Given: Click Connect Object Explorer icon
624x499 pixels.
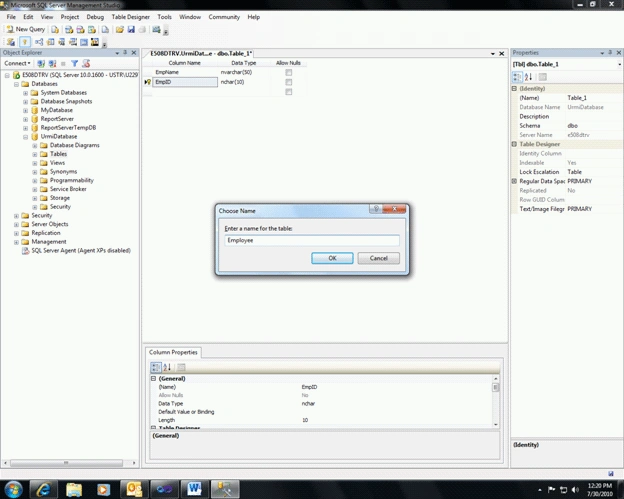Looking at the screenshot, I should click(41, 63).
